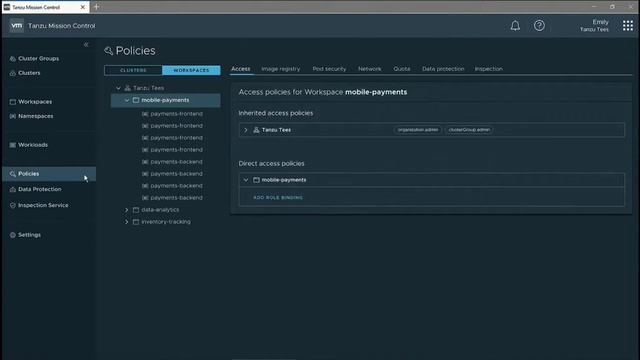Open the Quota policy tab

pos(402,69)
